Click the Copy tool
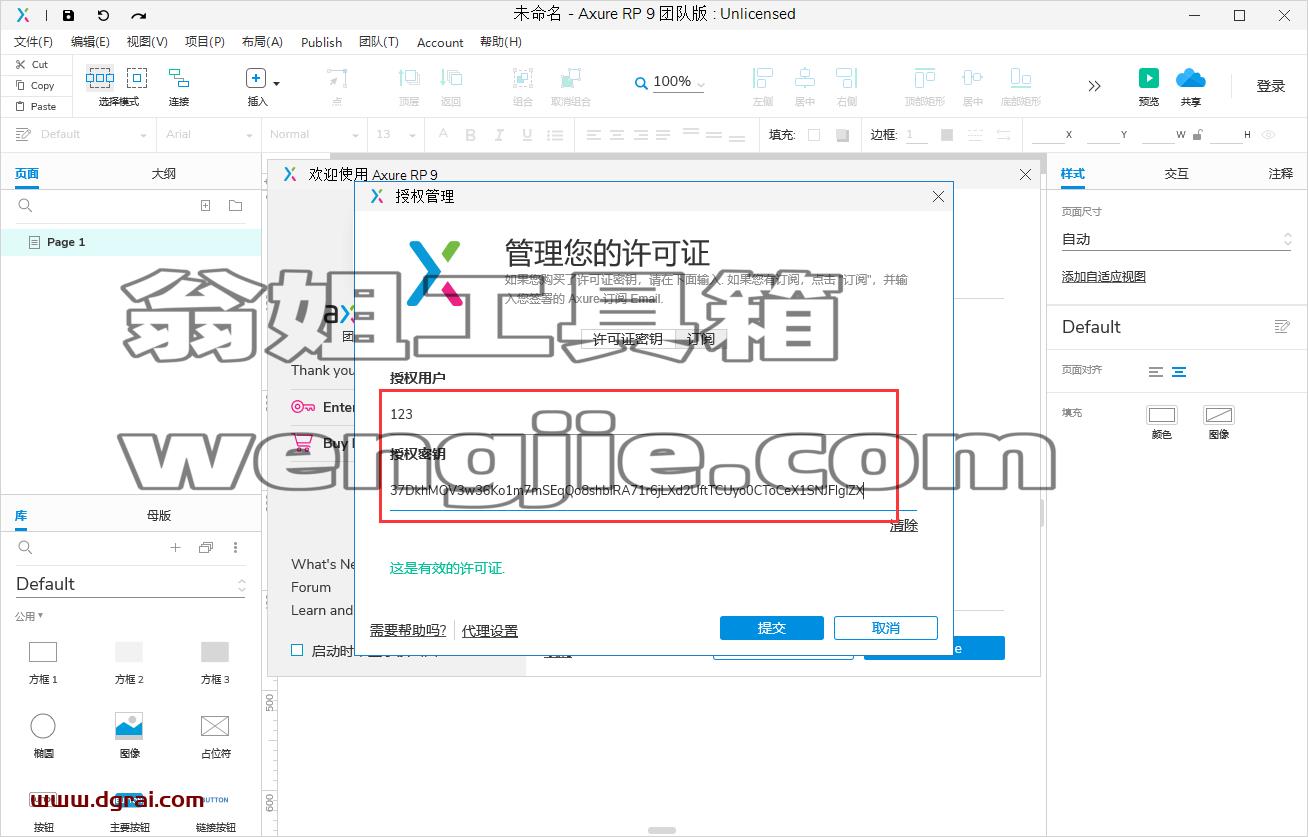1308x837 pixels. coord(34,86)
